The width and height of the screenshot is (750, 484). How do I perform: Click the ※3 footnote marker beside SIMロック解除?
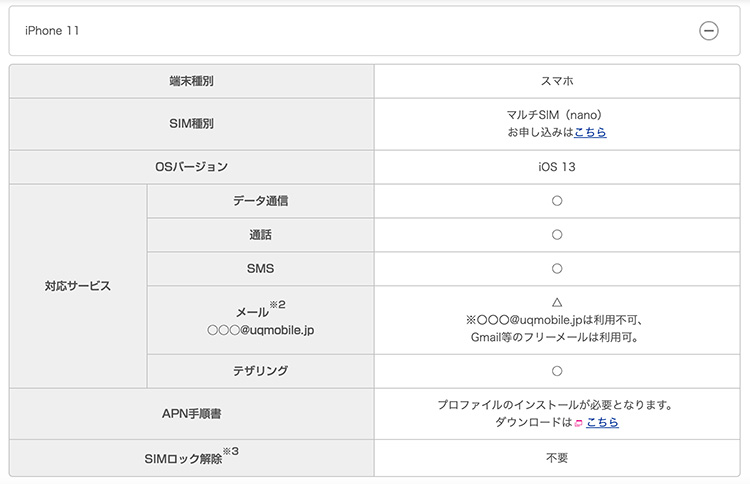(231, 451)
